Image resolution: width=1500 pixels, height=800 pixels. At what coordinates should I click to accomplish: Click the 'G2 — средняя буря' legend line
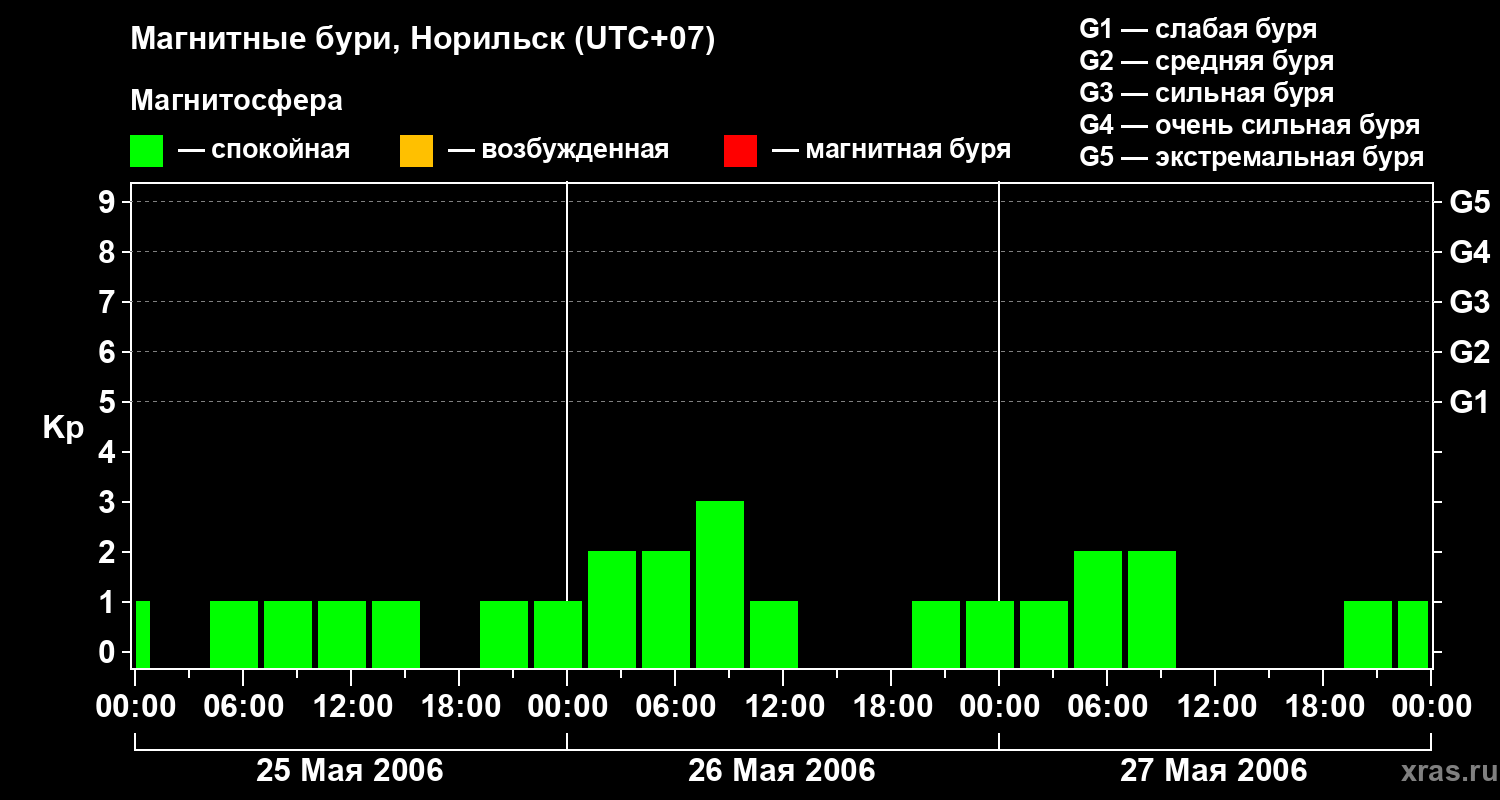pyautogui.click(x=1207, y=61)
